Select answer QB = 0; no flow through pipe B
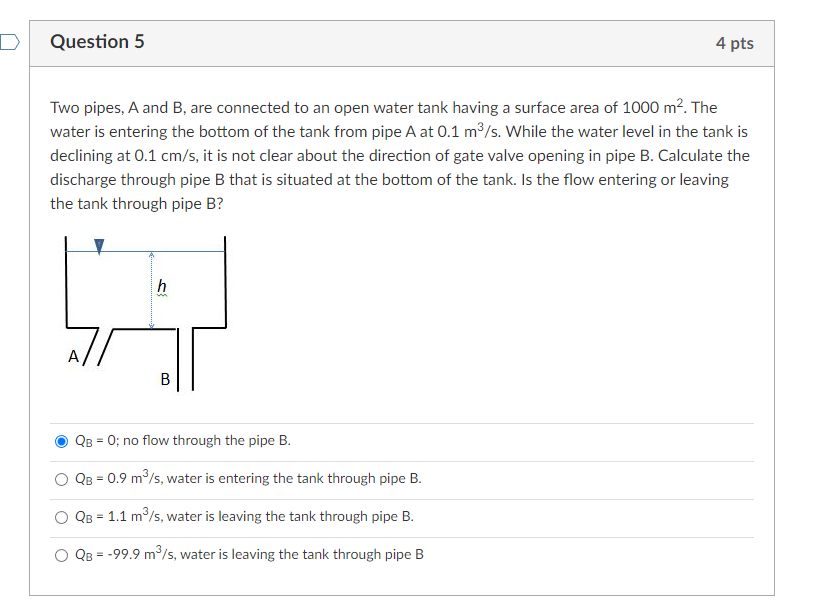Image resolution: width=814 pixels, height=612 pixels. 60,440
